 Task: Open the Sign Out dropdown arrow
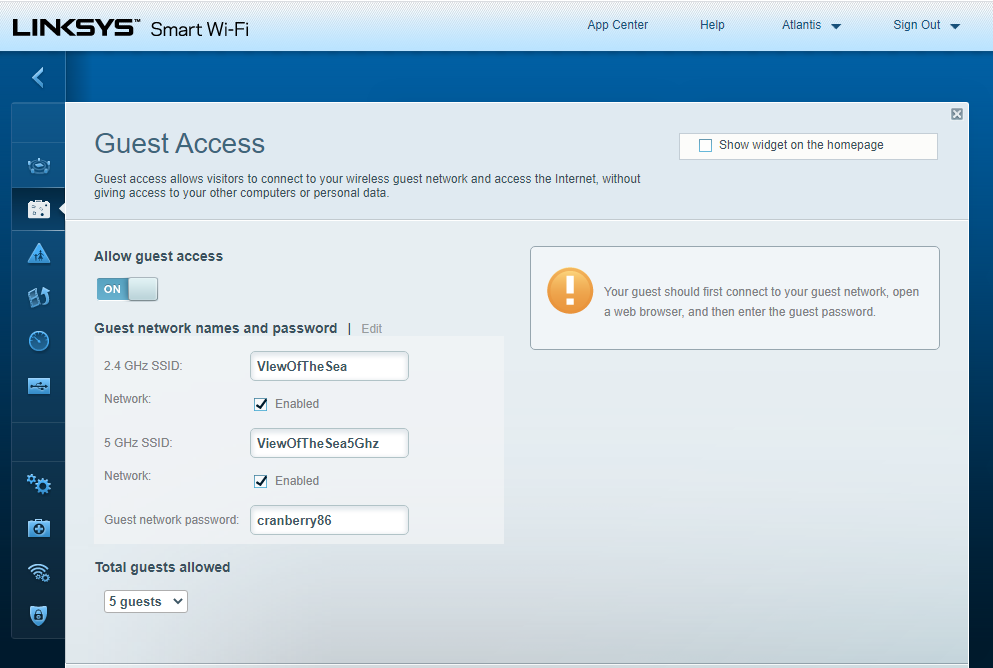click(x=953, y=25)
